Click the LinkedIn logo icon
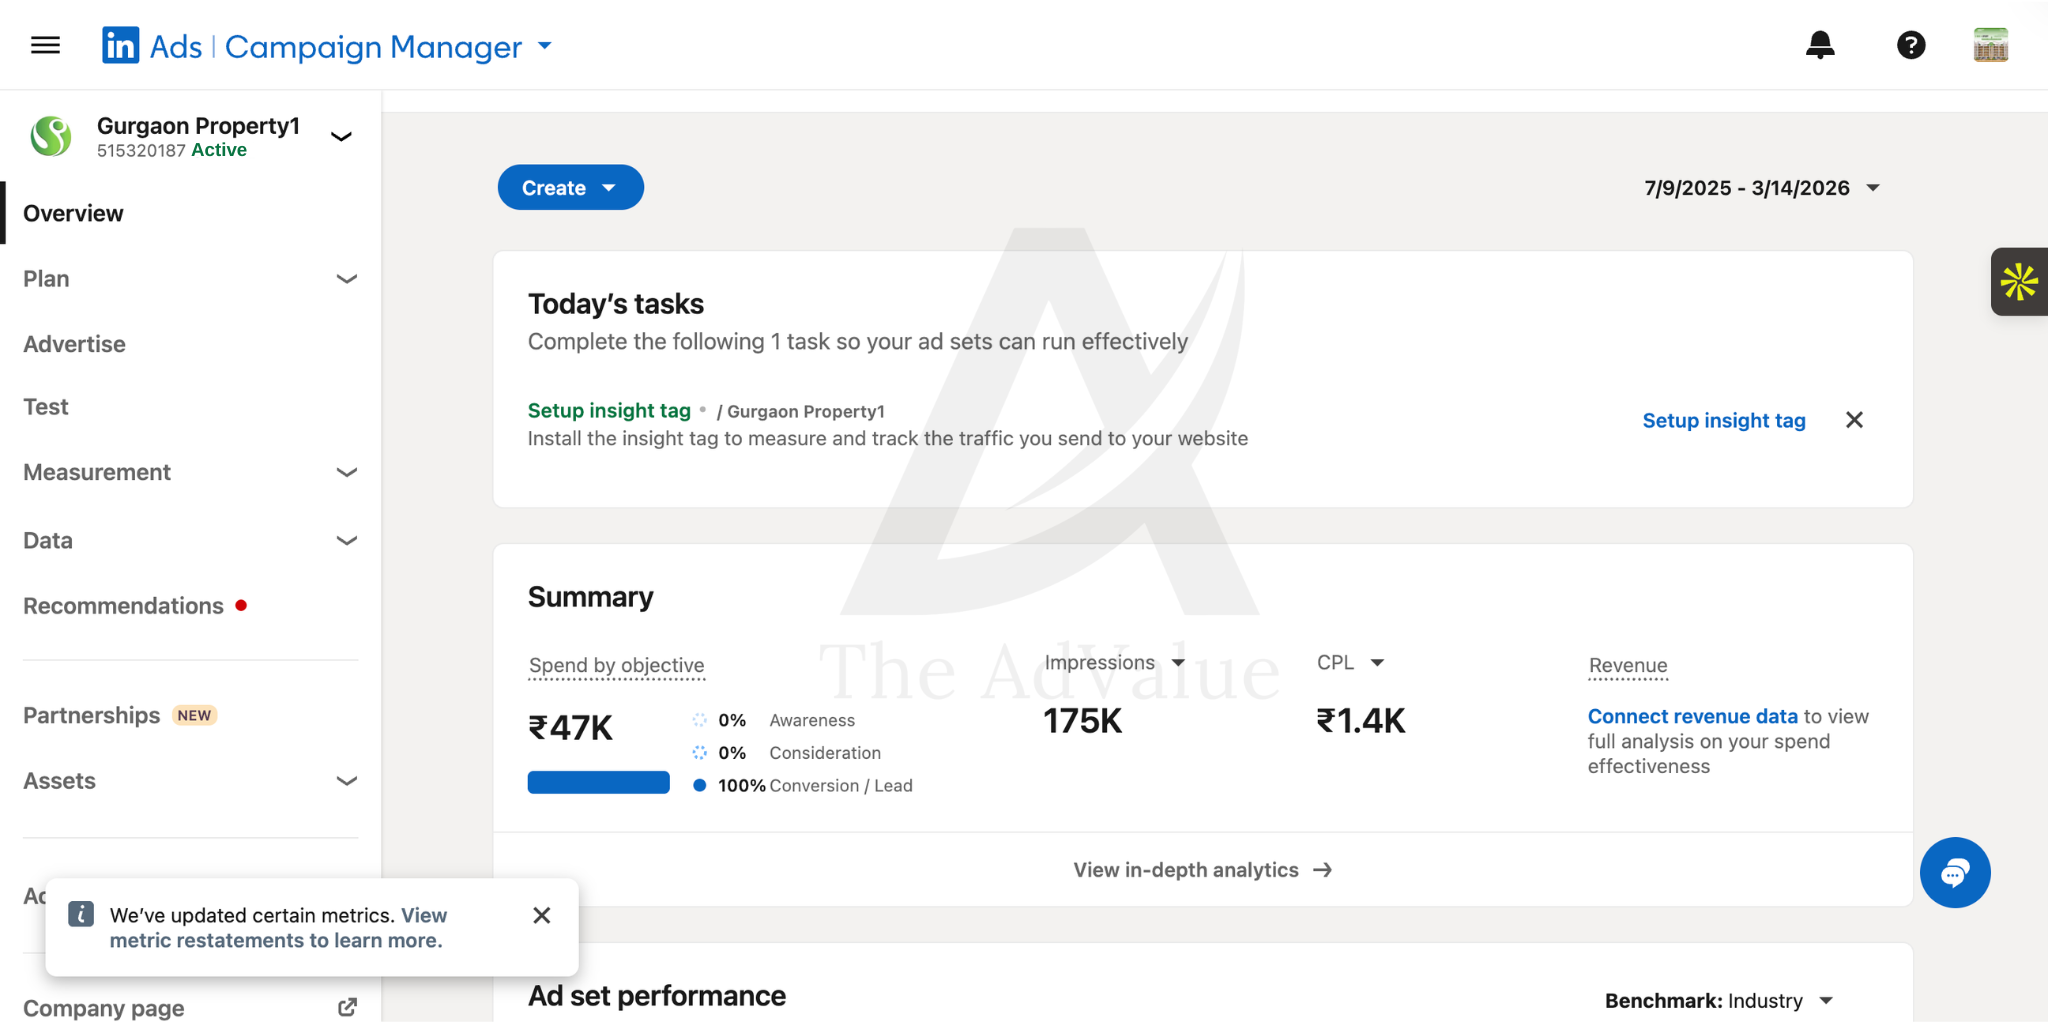This screenshot has height=1022, width=2048. pos(121,45)
